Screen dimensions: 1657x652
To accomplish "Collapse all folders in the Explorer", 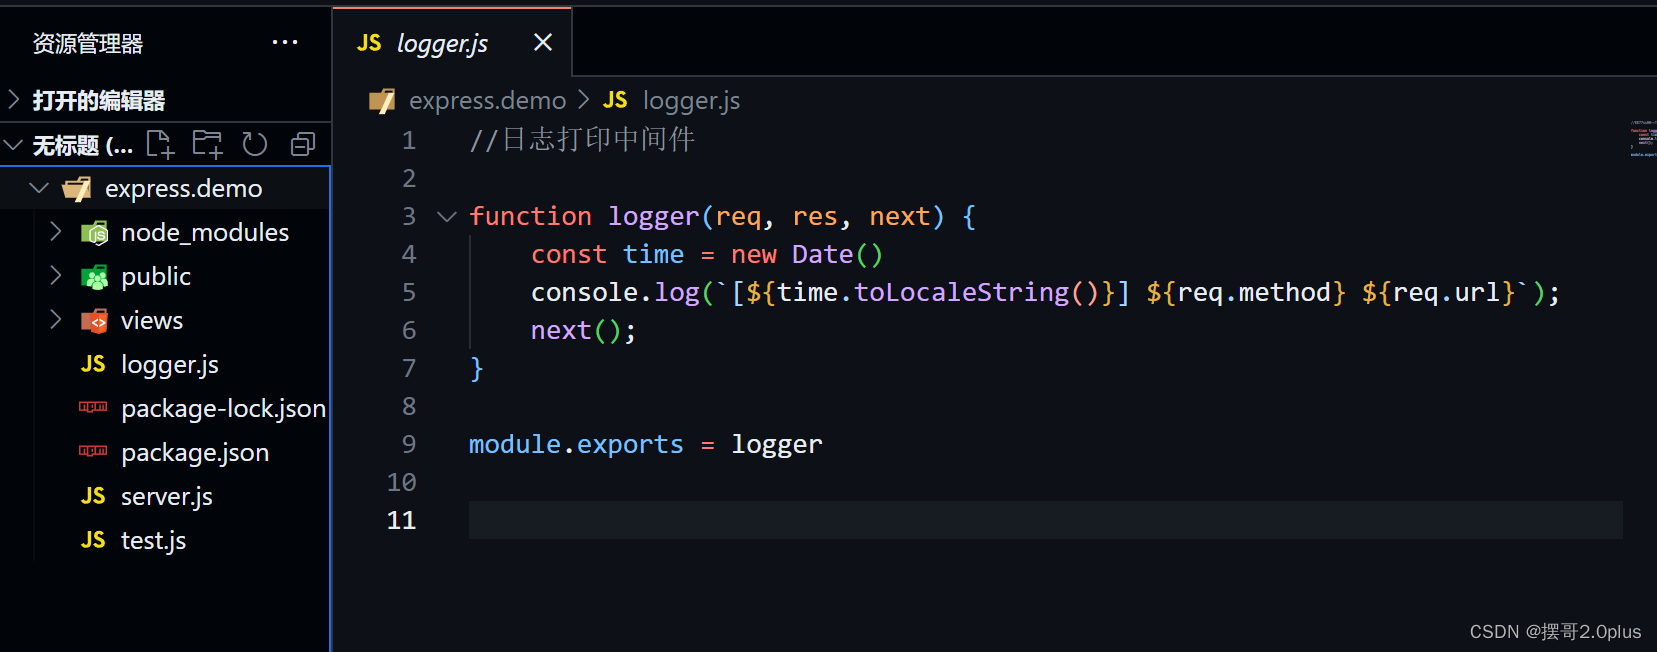I will pyautogui.click(x=303, y=145).
